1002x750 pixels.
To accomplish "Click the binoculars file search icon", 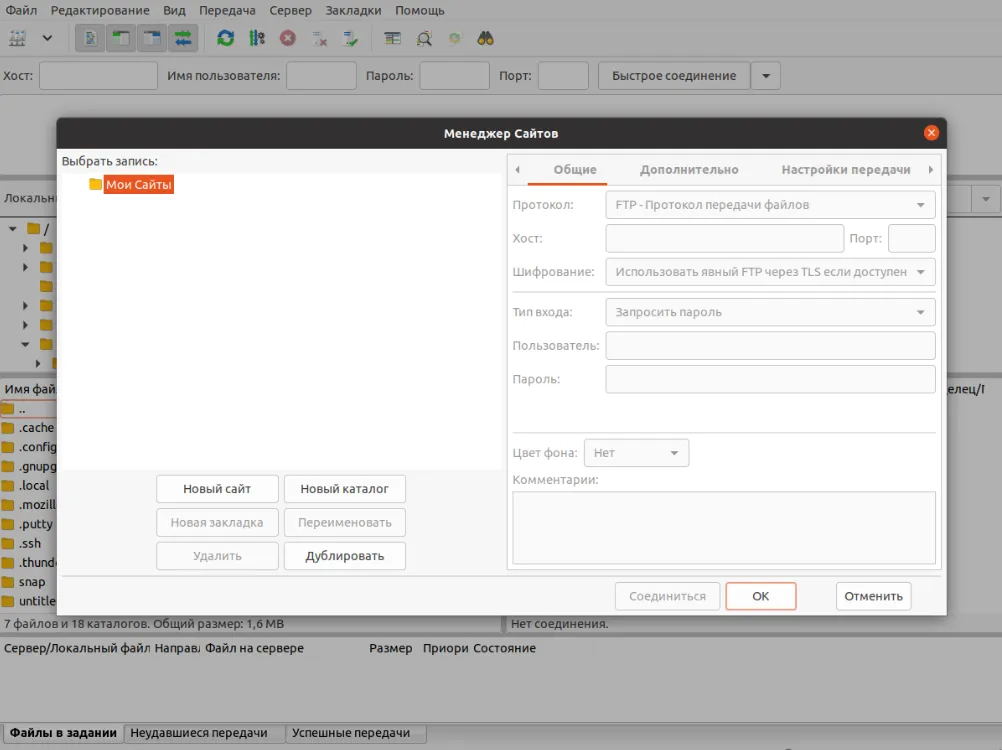I will (486, 38).
